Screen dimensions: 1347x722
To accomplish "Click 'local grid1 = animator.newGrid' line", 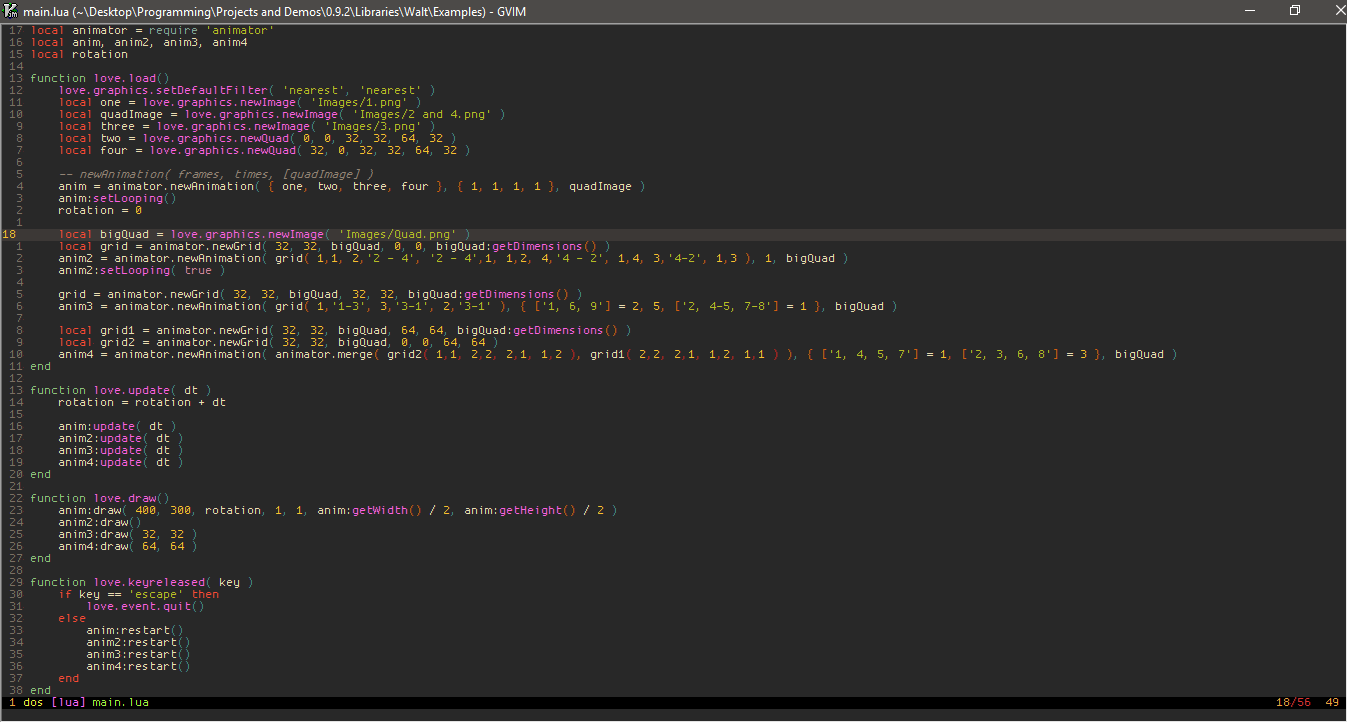I will [345, 330].
